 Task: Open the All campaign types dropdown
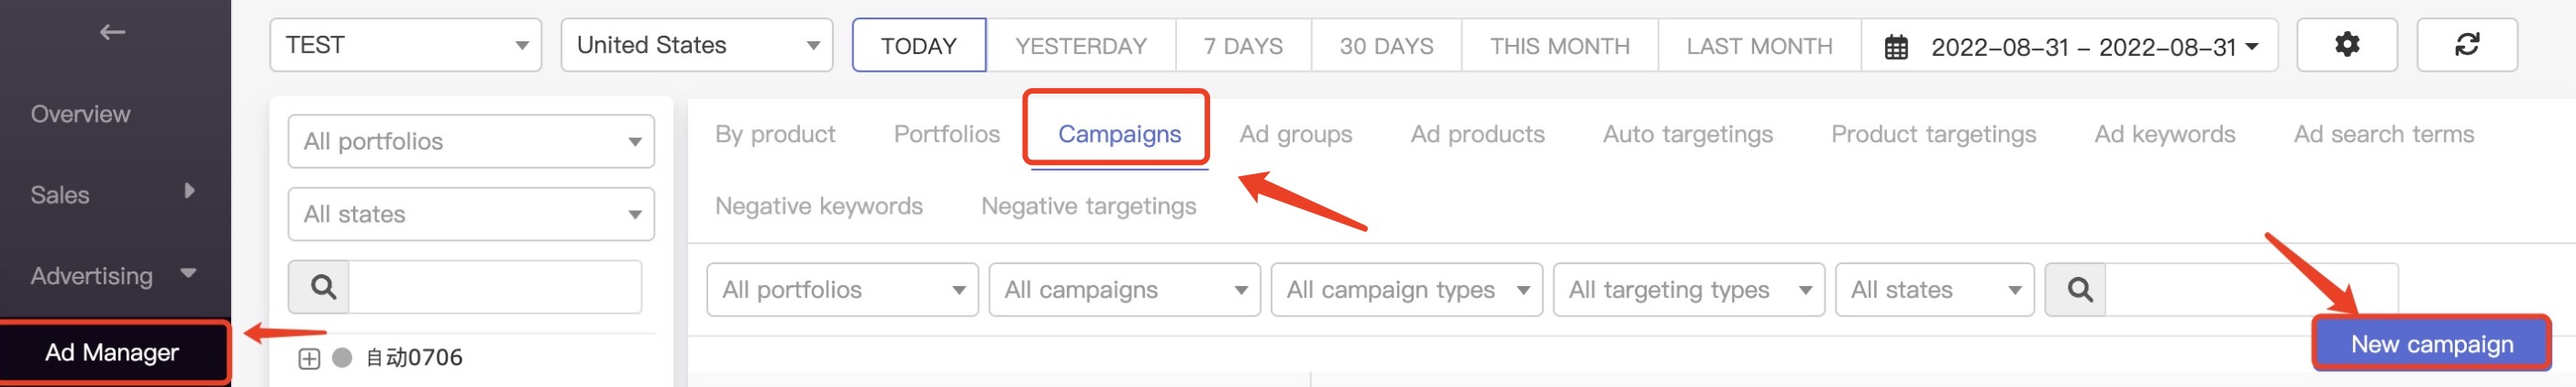1406,290
